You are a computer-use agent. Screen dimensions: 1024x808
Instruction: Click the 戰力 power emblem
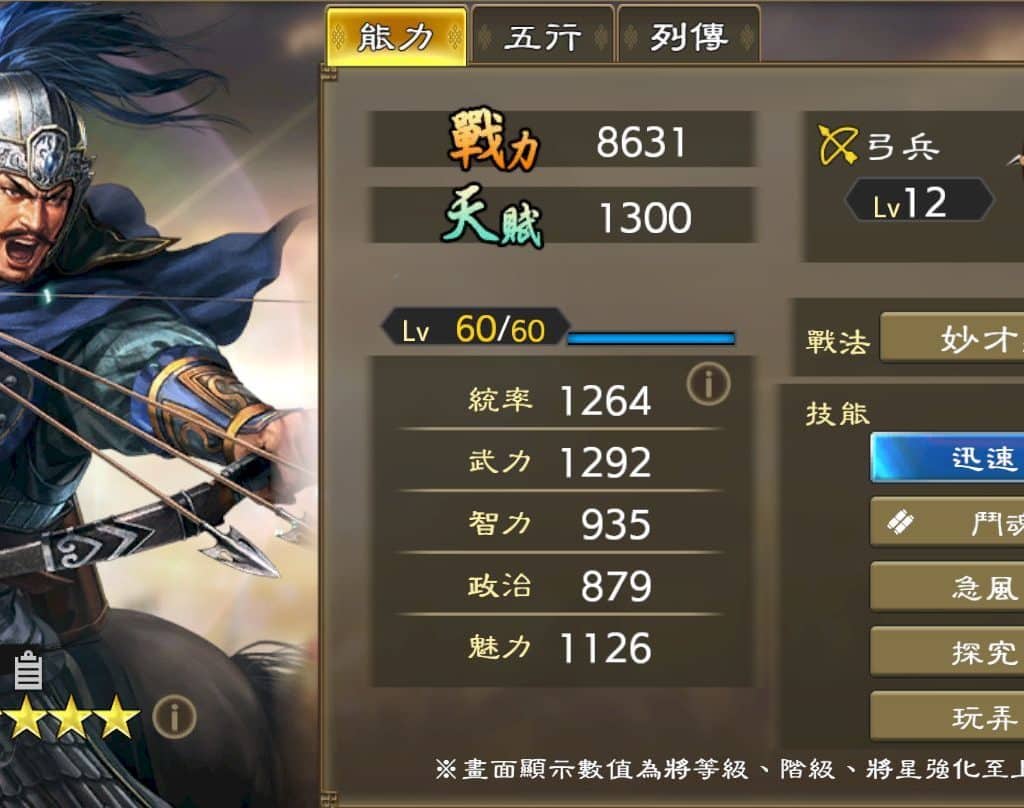tap(494, 141)
